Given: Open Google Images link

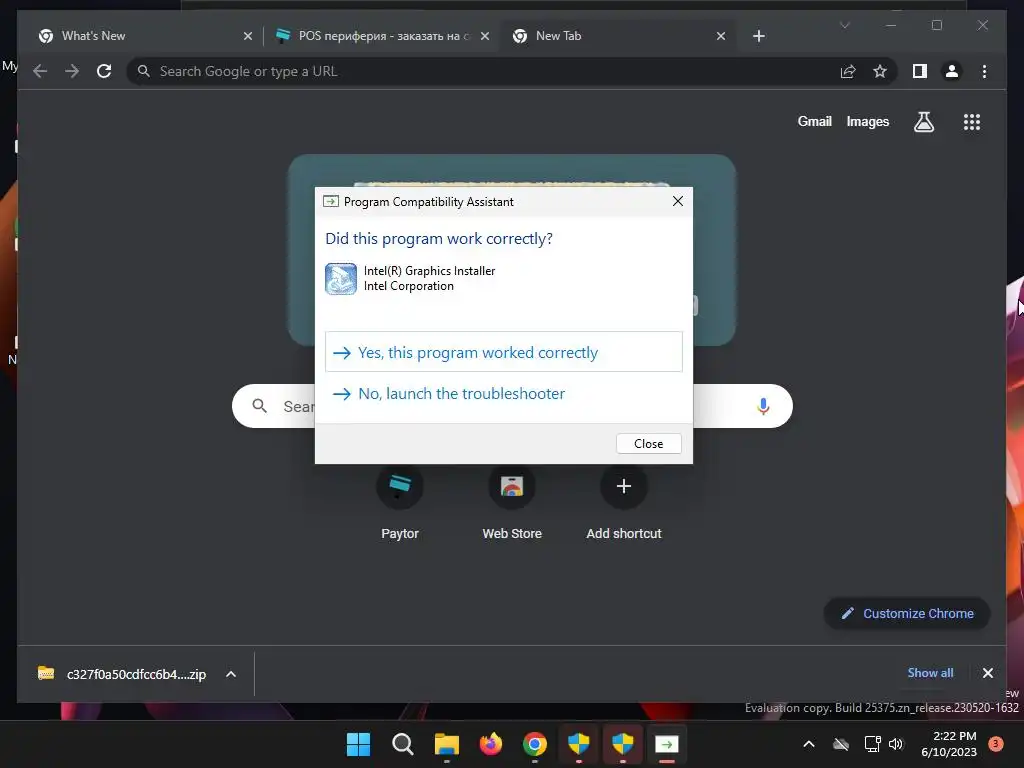Looking at the screenshot, I should 867,121.
